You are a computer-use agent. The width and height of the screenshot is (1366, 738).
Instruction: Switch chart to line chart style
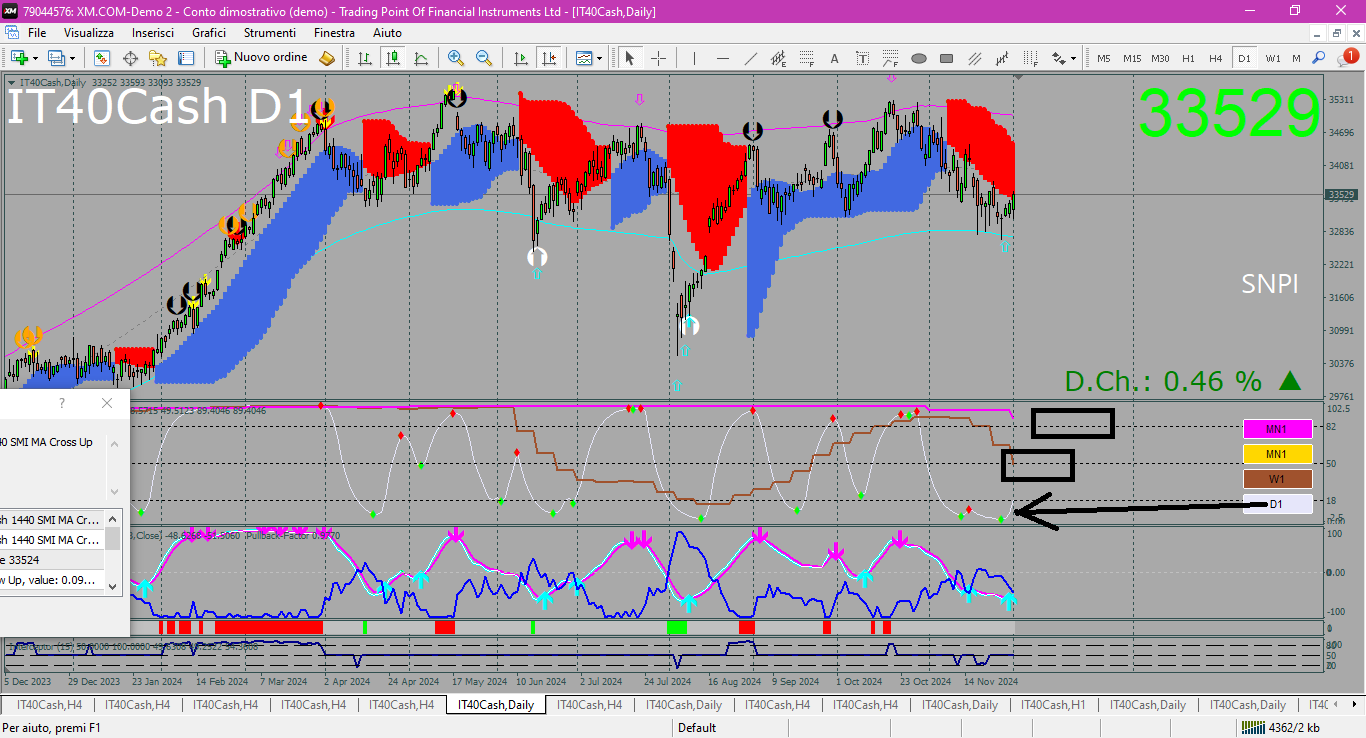[421, 58]
